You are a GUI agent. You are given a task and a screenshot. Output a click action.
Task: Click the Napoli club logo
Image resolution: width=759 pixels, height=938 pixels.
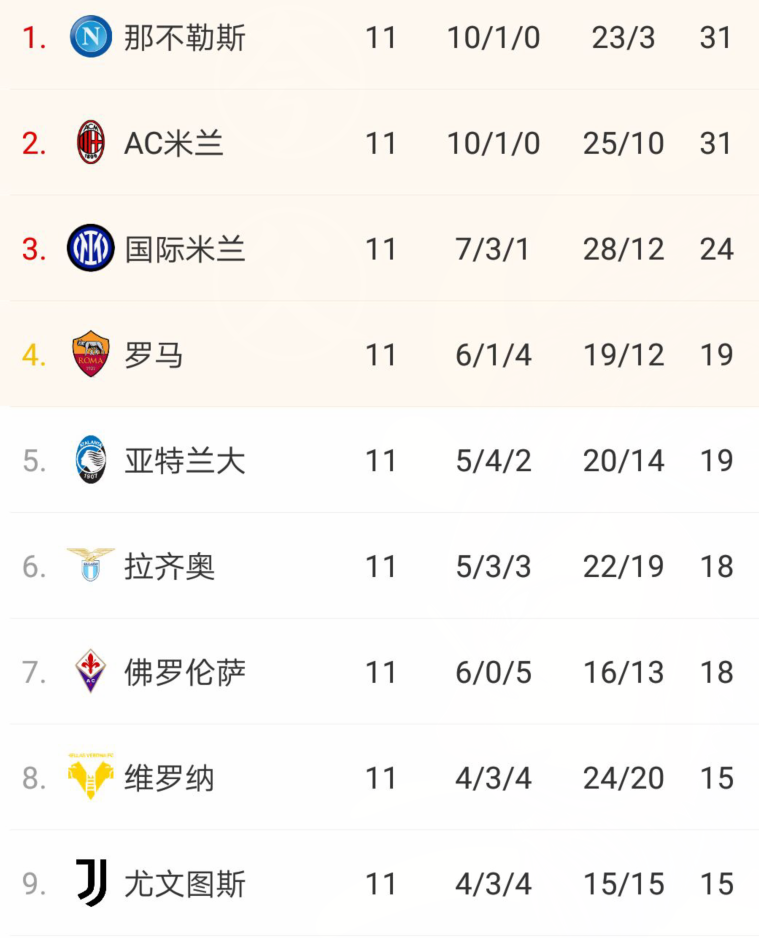[91, 36]
